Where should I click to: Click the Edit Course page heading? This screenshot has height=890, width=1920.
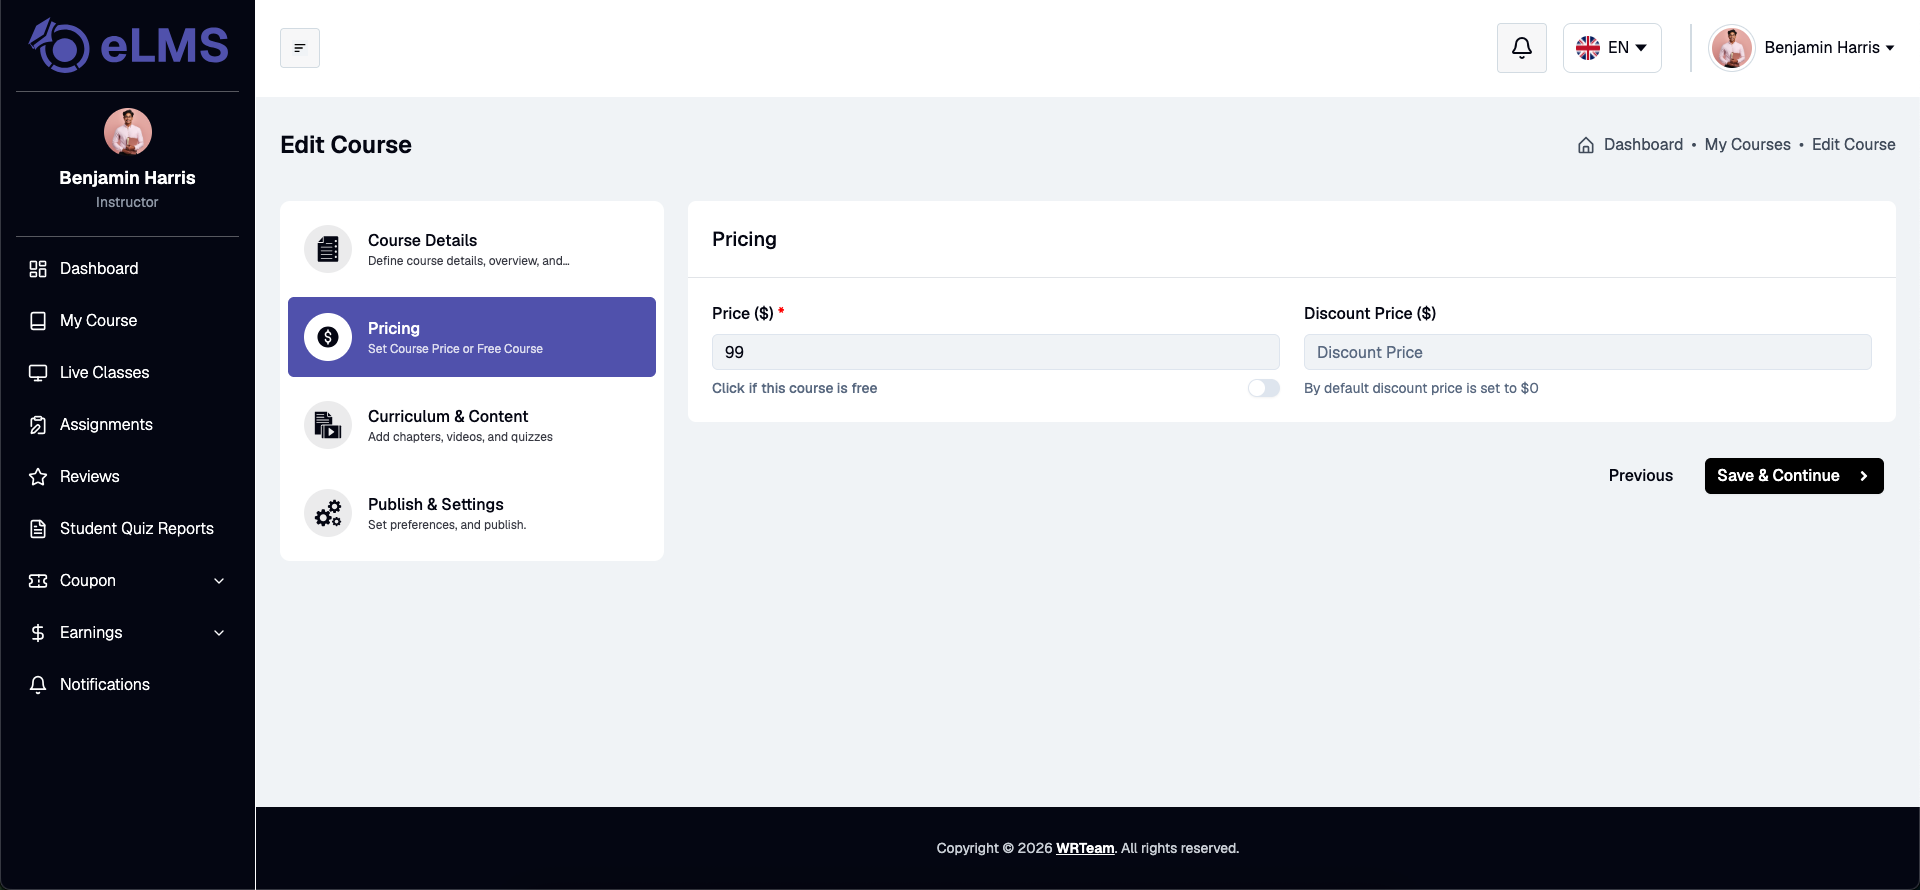click(346, 145)
